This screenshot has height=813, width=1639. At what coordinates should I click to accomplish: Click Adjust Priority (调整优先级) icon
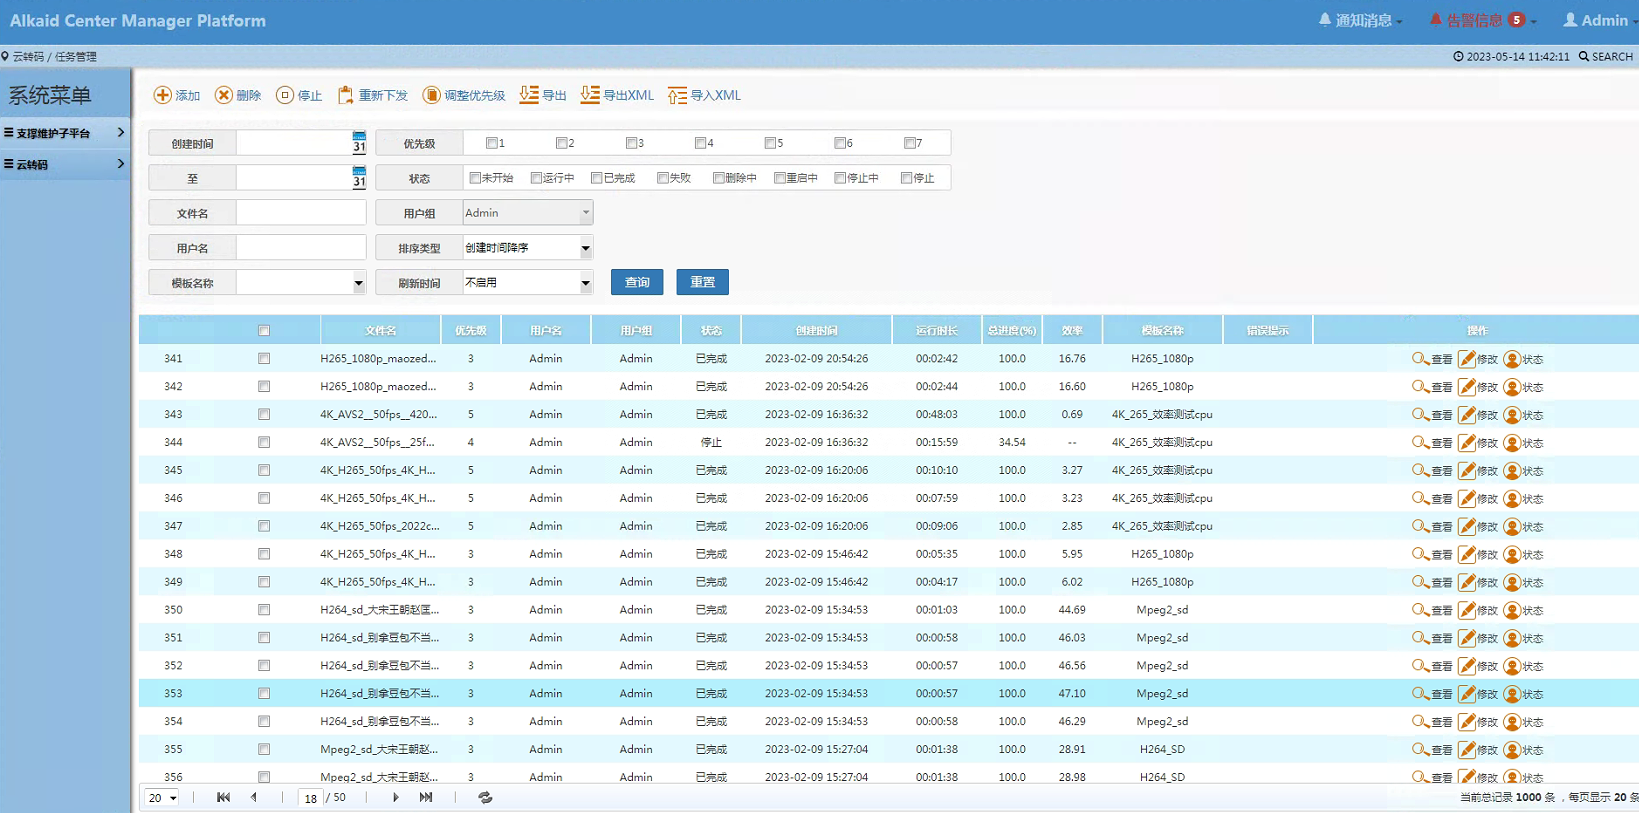(431, 95)
